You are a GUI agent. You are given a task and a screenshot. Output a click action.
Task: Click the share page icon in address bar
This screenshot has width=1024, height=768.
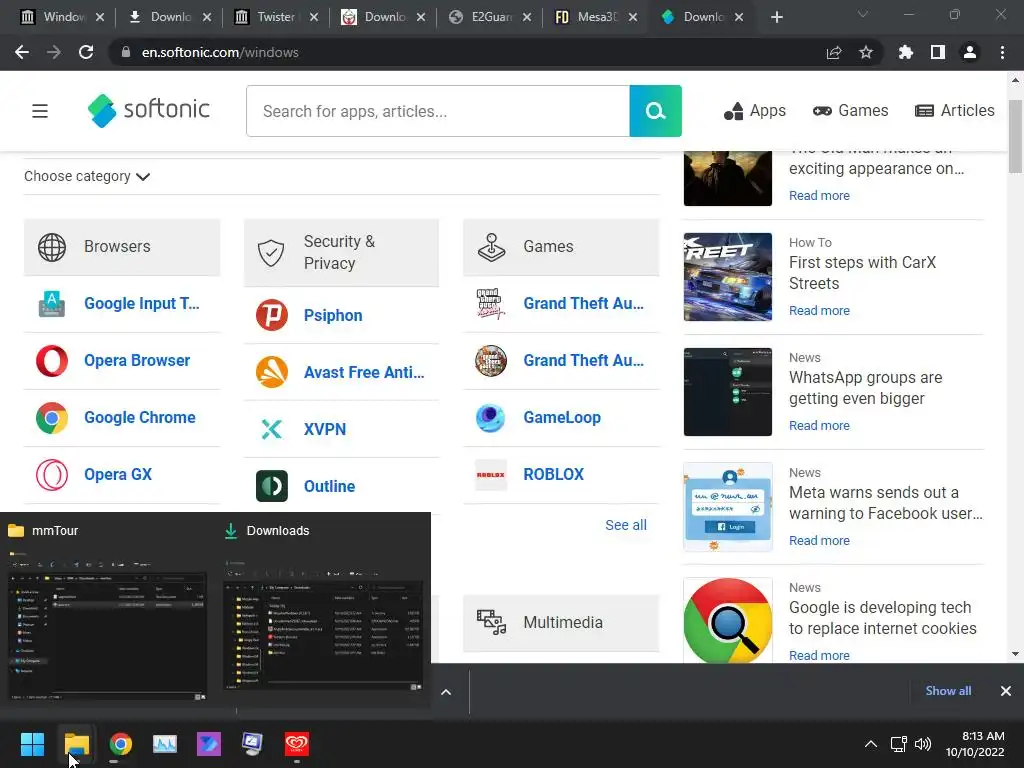(834, 52)
